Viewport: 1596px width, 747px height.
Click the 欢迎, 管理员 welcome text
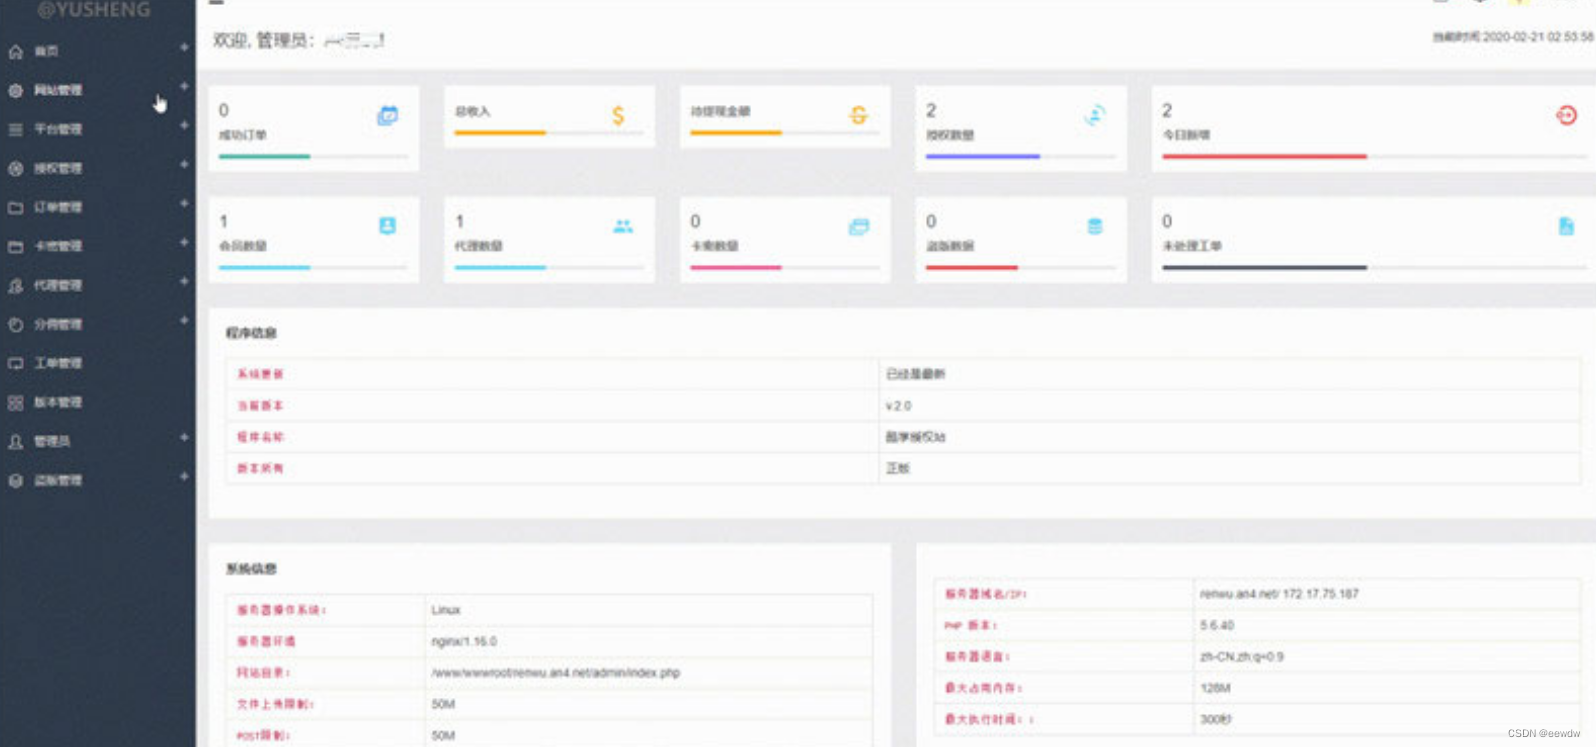click(x=264, y=40)
